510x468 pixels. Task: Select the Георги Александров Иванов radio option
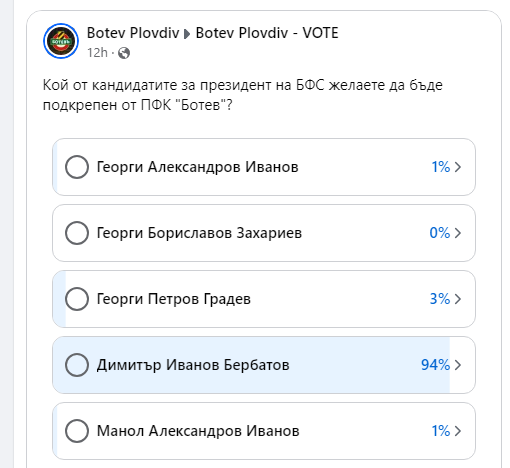[77, 167]
